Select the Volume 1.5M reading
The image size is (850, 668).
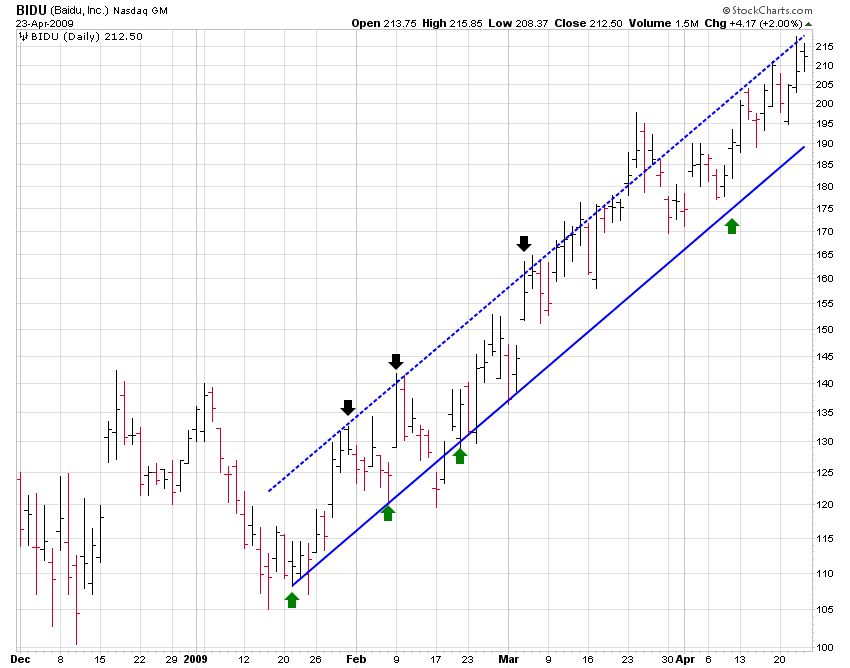[664, 23]
